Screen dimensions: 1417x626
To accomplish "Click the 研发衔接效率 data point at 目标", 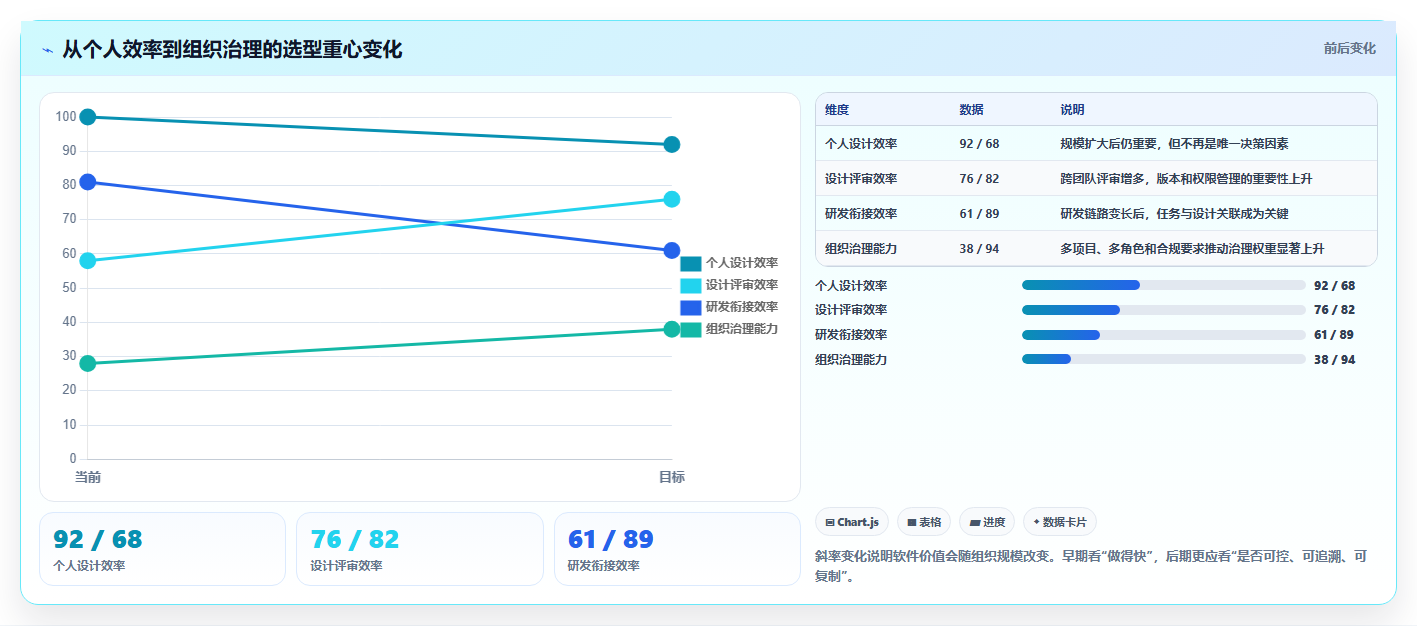I will [x=672, y=250].
